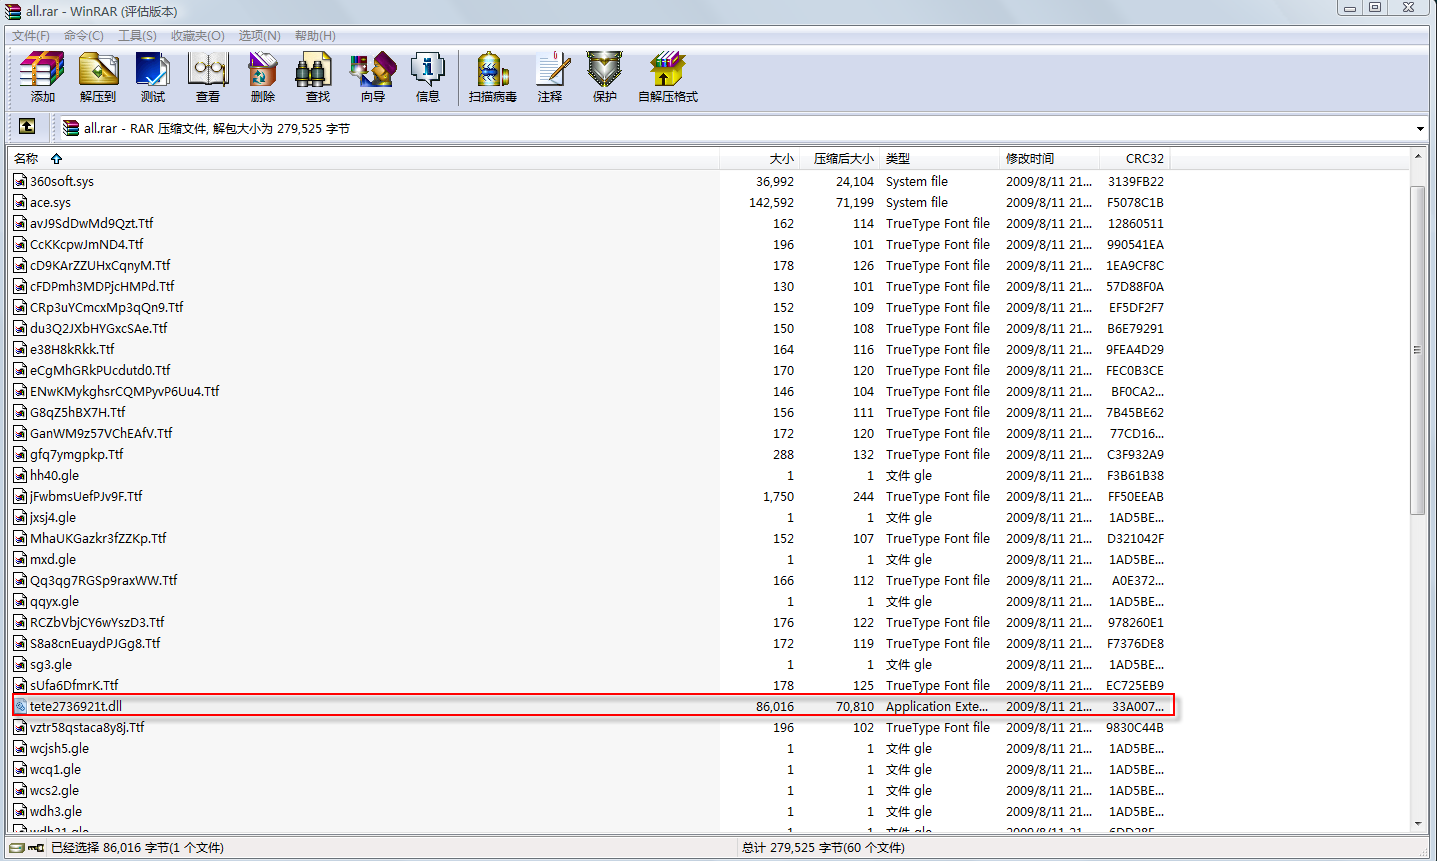
Task: Open the 注释 (Comment) tool
Action: click(x=550, y=78)
